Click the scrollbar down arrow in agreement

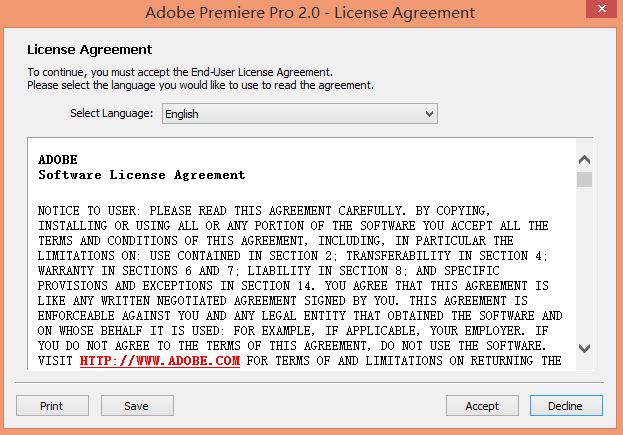584,349
